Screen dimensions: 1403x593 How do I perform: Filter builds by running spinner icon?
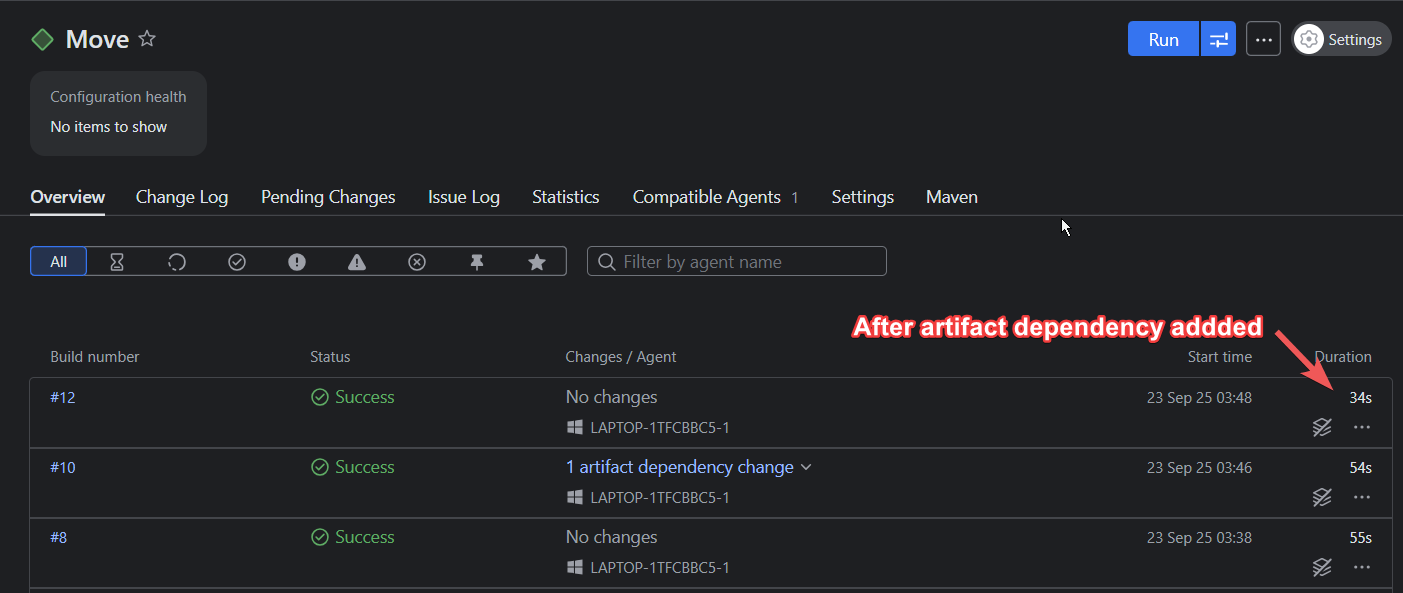click(177, 262)
